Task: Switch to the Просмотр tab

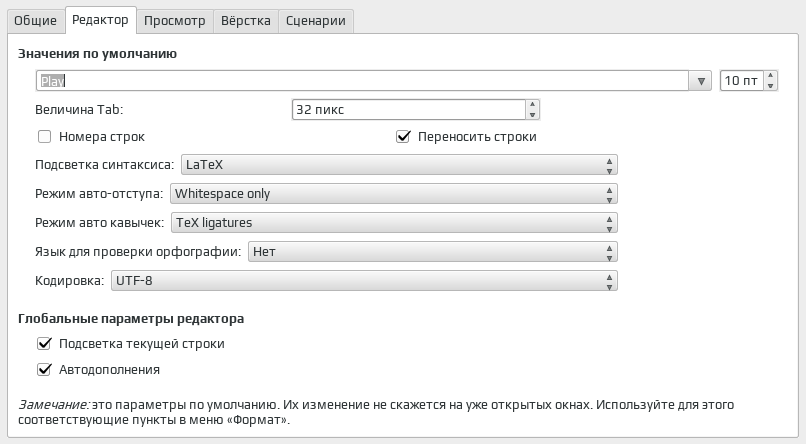Action: (175, 21)
